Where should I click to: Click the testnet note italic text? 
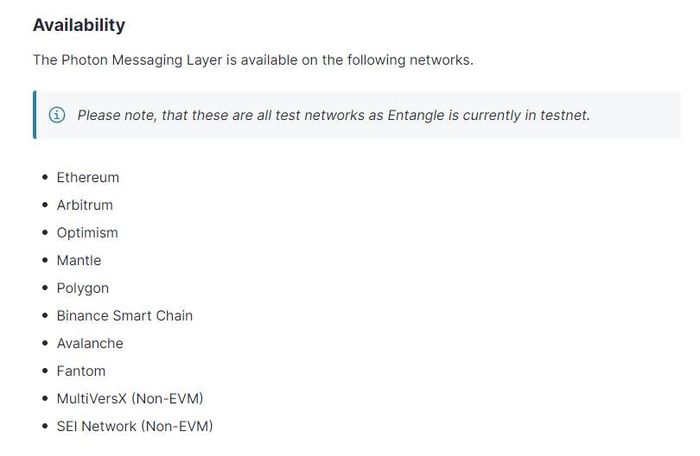(x=333, y=115)
